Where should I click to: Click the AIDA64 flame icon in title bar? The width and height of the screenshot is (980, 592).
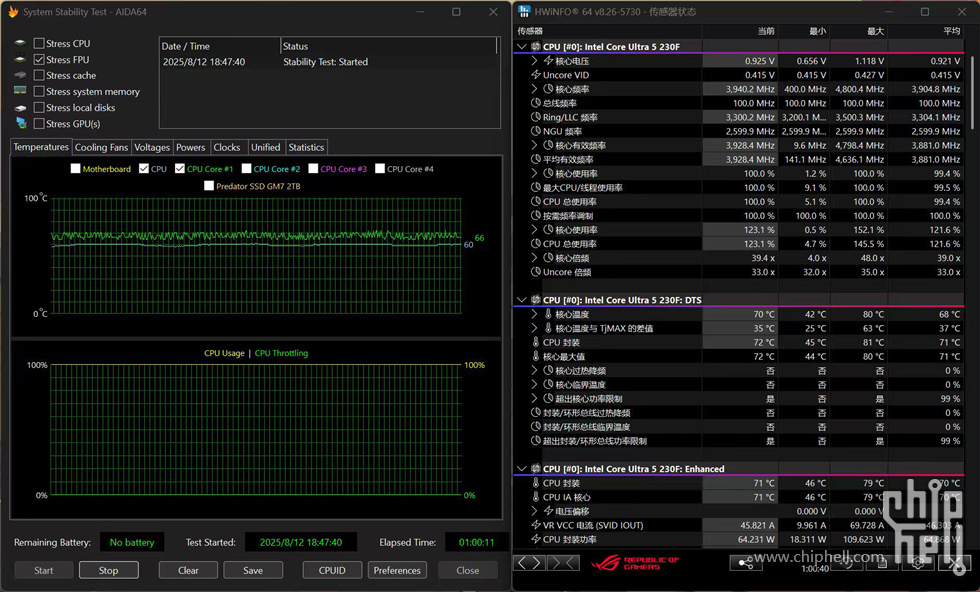pyautogui.click(x=12, y=12)
